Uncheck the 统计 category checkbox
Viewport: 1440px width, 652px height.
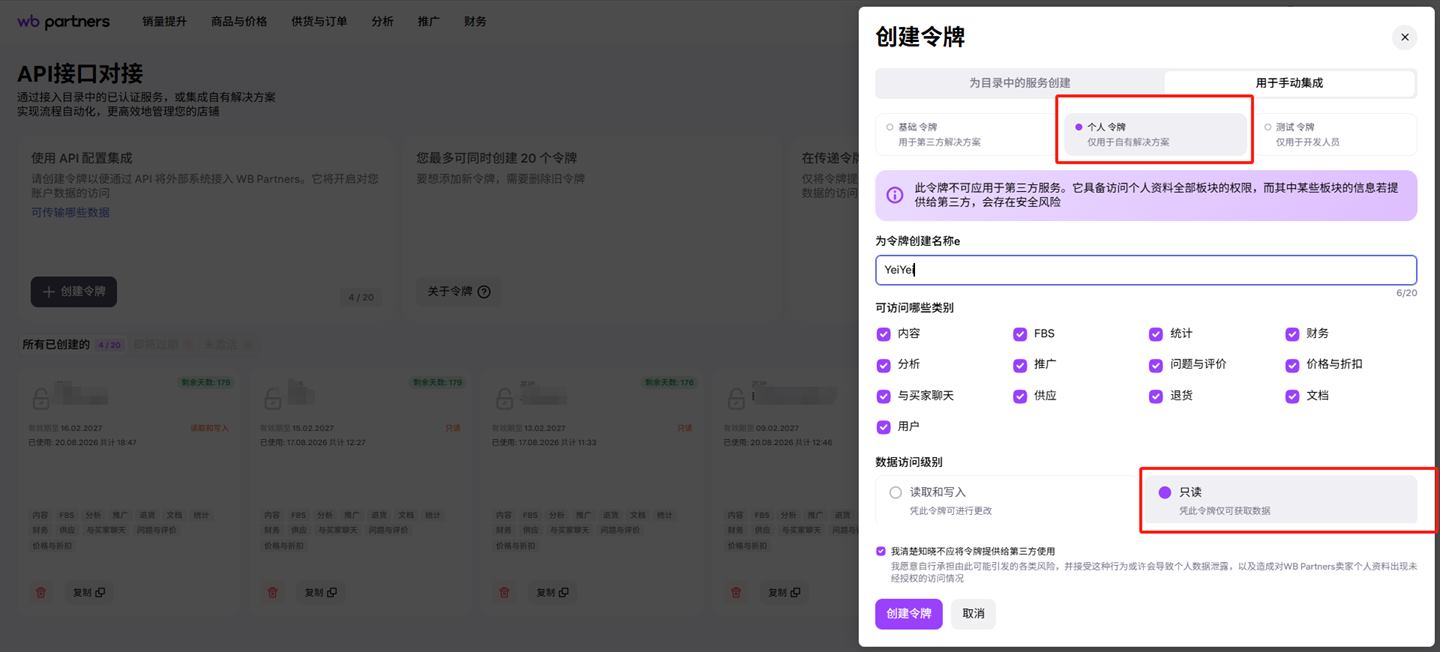[1156, 334]
